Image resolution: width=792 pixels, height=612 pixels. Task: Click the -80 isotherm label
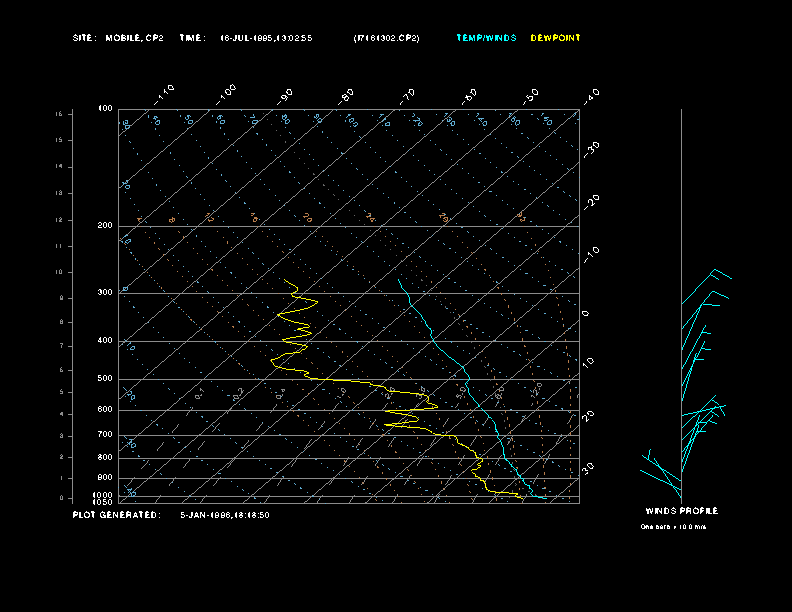346,96
